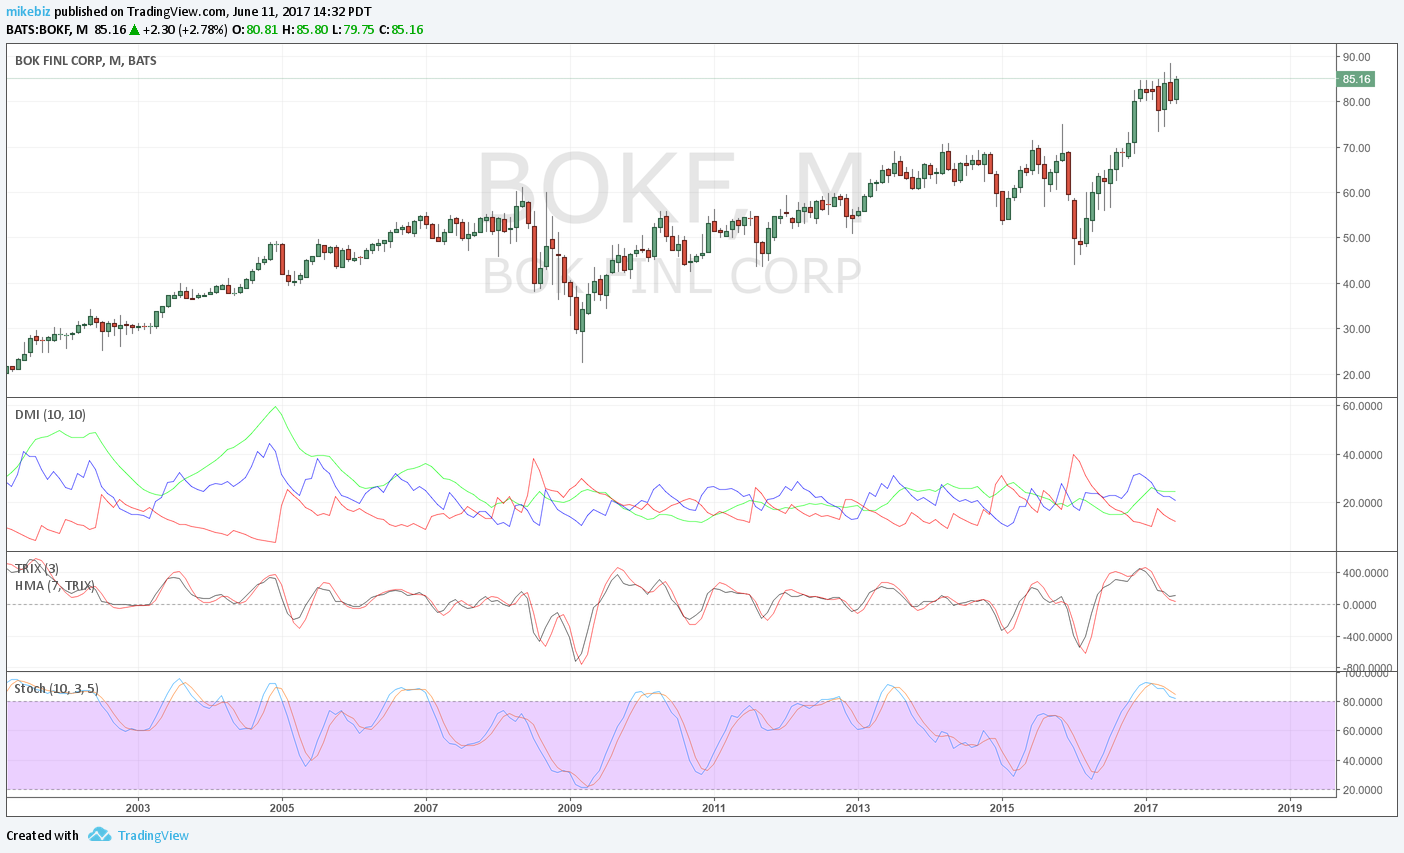
Task: Click the Stoch (10, 3, 5) indicator label
Action: click(x=57, y=688)
